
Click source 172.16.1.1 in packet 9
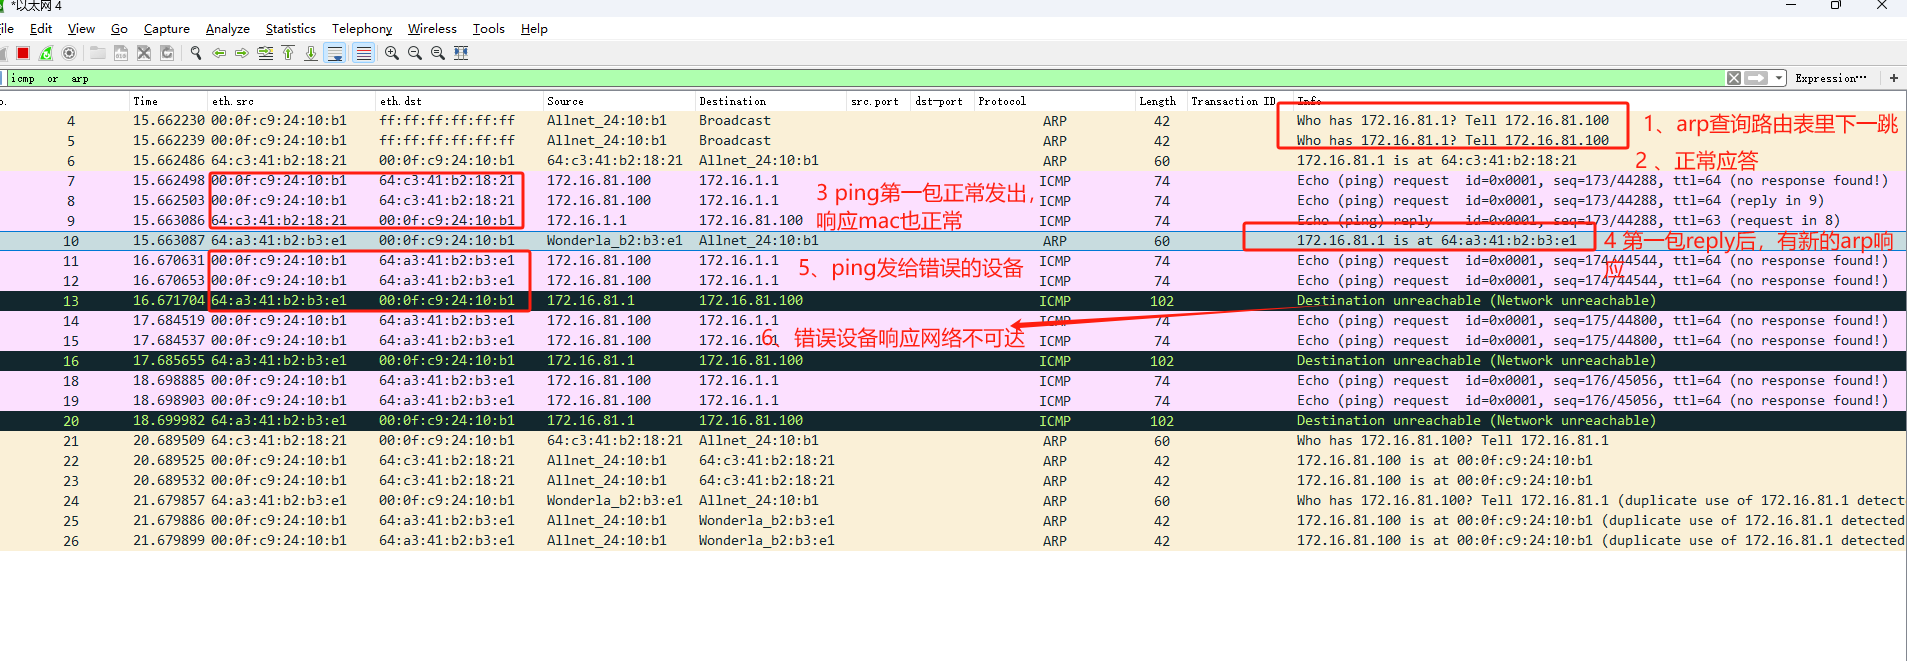[x=587, y=221]
